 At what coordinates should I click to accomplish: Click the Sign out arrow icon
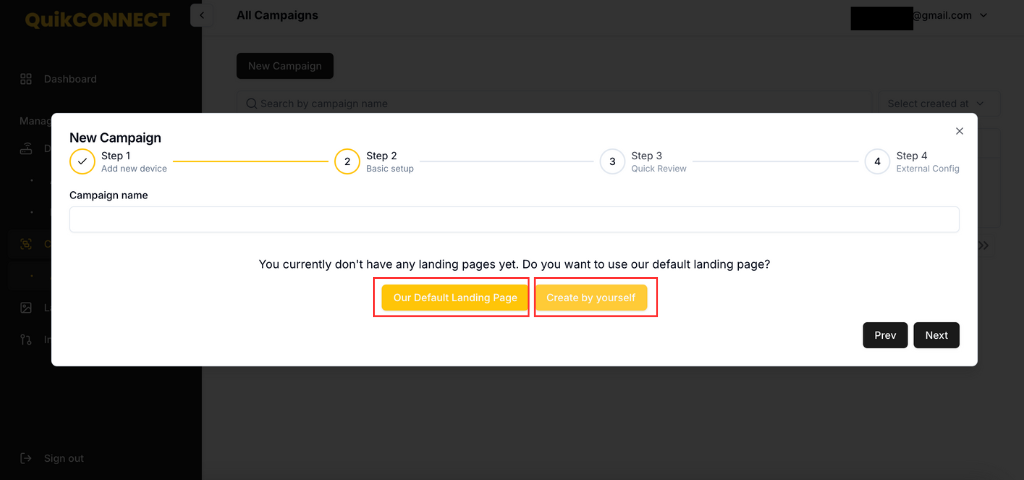[x=26, y=458]
